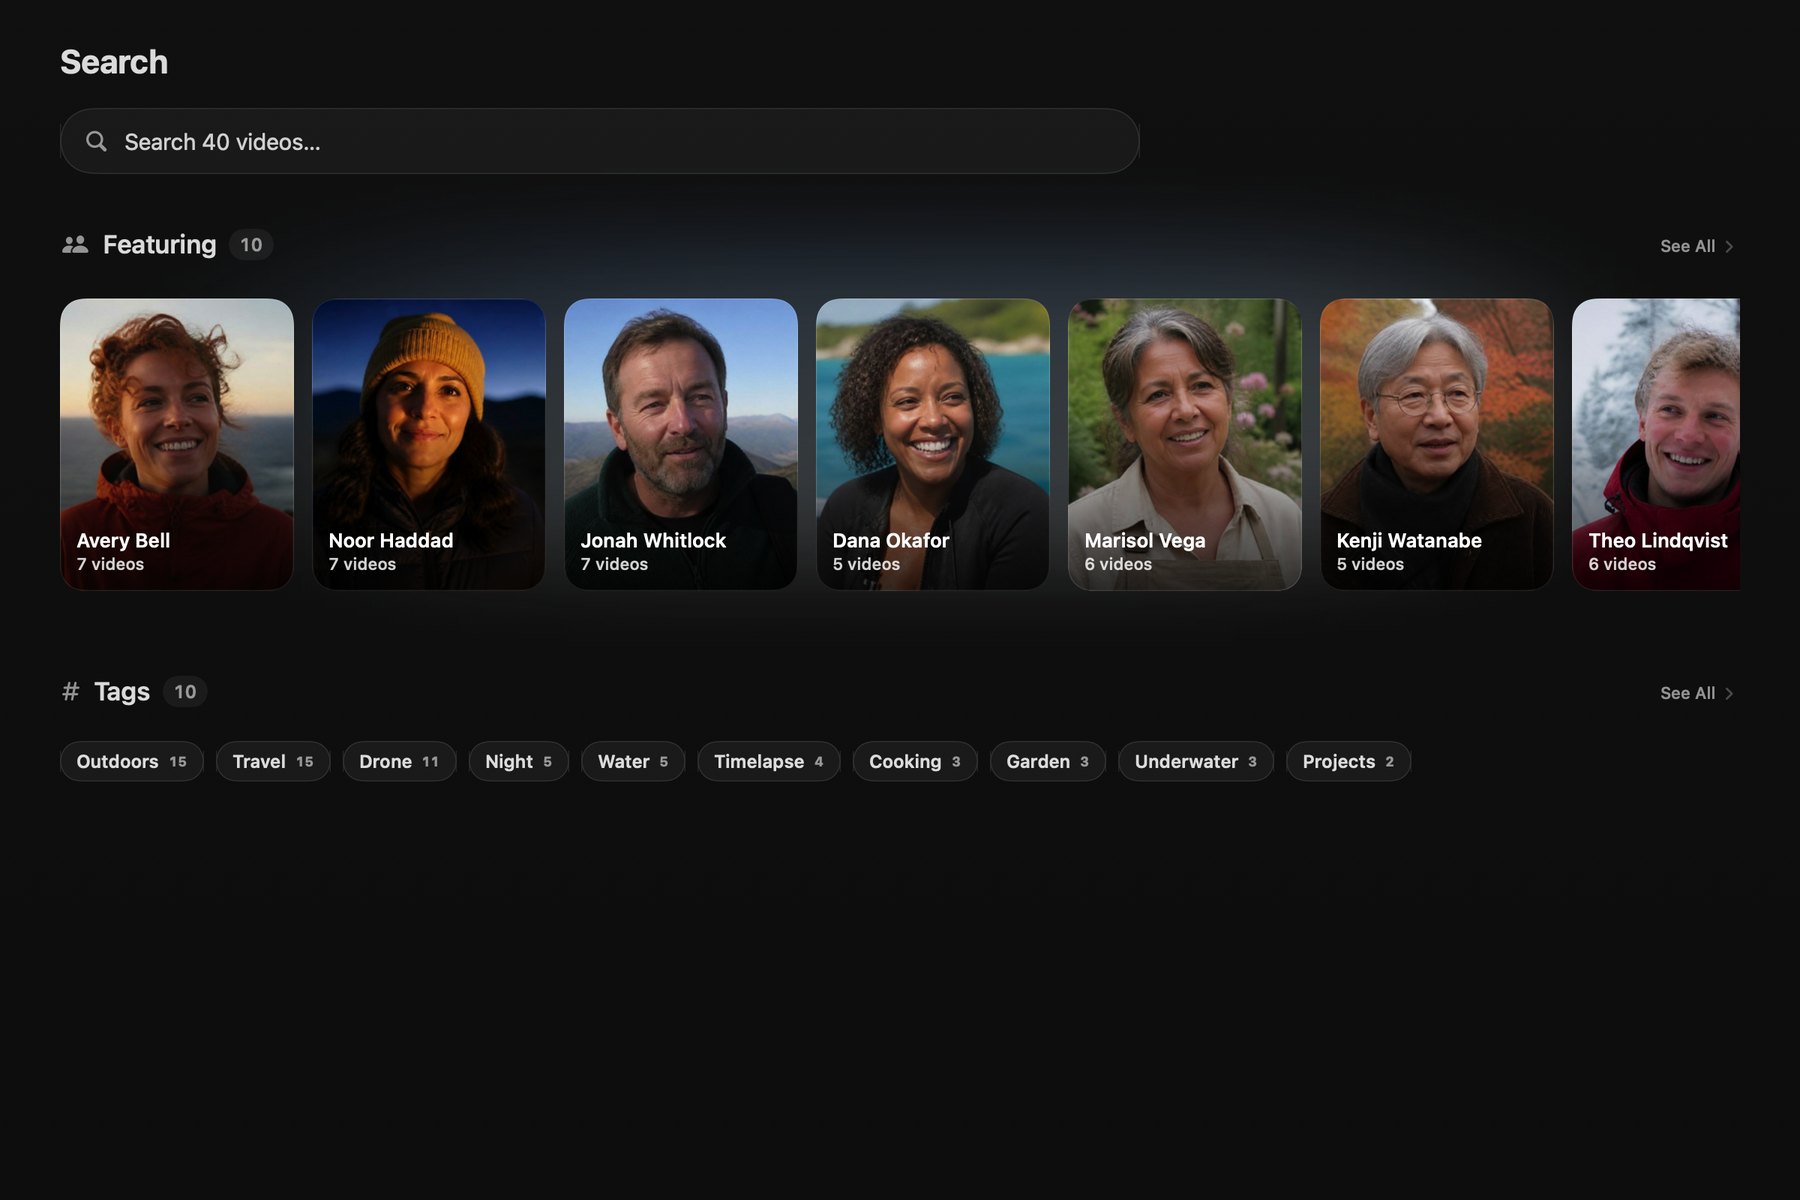Click the Featuring people icon

click(x=75, y=245)
